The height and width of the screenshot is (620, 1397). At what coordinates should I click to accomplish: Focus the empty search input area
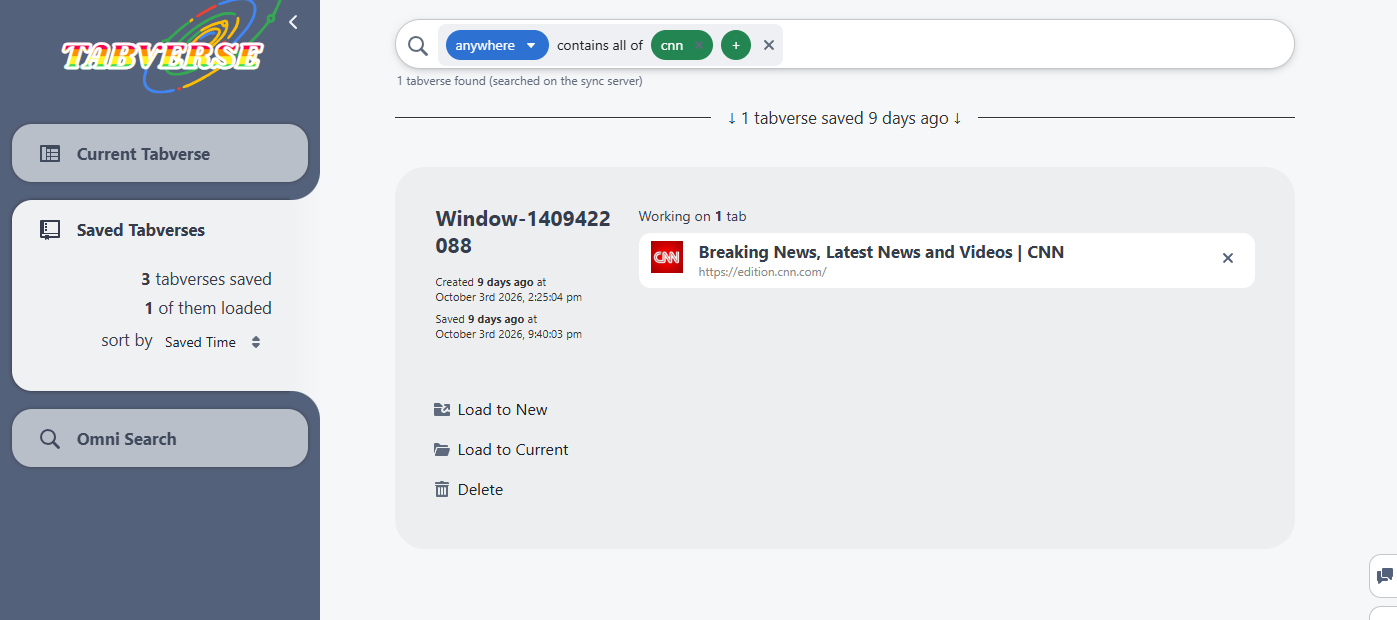[1035, 45]
